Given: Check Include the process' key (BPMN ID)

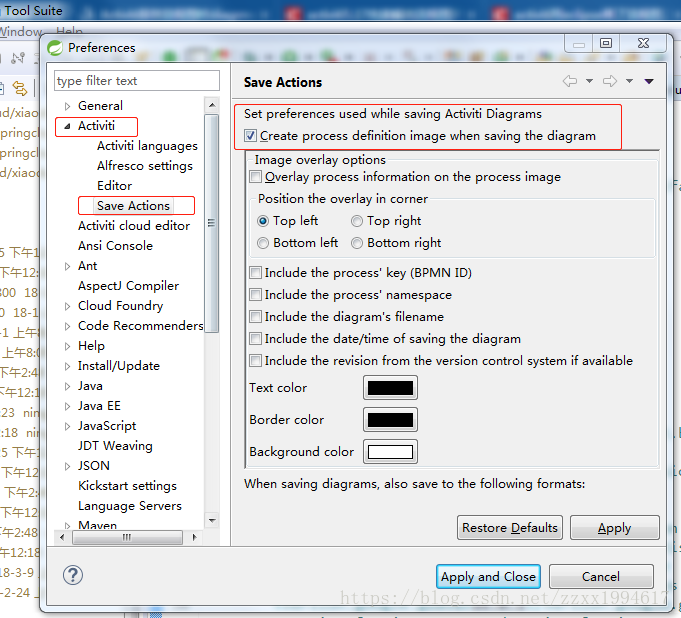Looking at the screenshot, I should click(255, 273).
